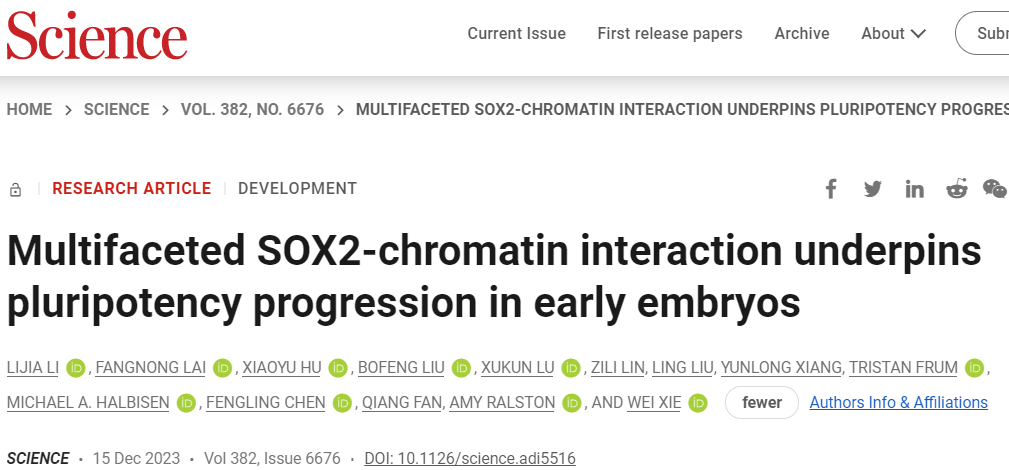Click the Science logo
Screen dimensions: 1009x470
tap(97, 35)
